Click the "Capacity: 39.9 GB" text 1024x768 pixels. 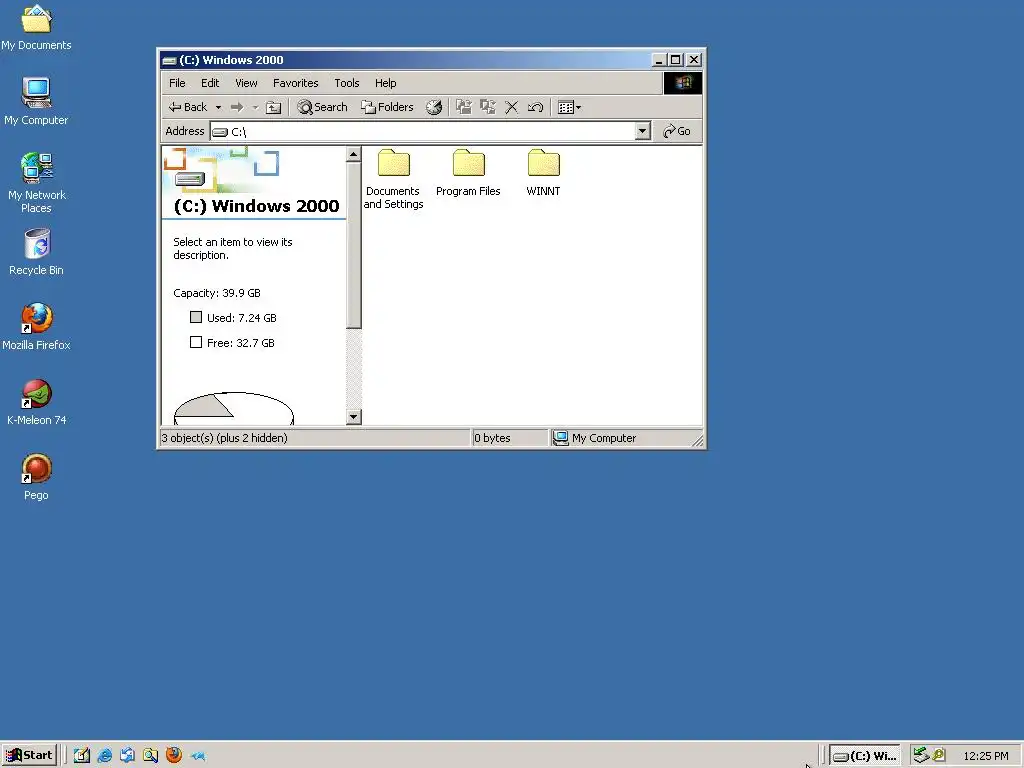[217, 293]
